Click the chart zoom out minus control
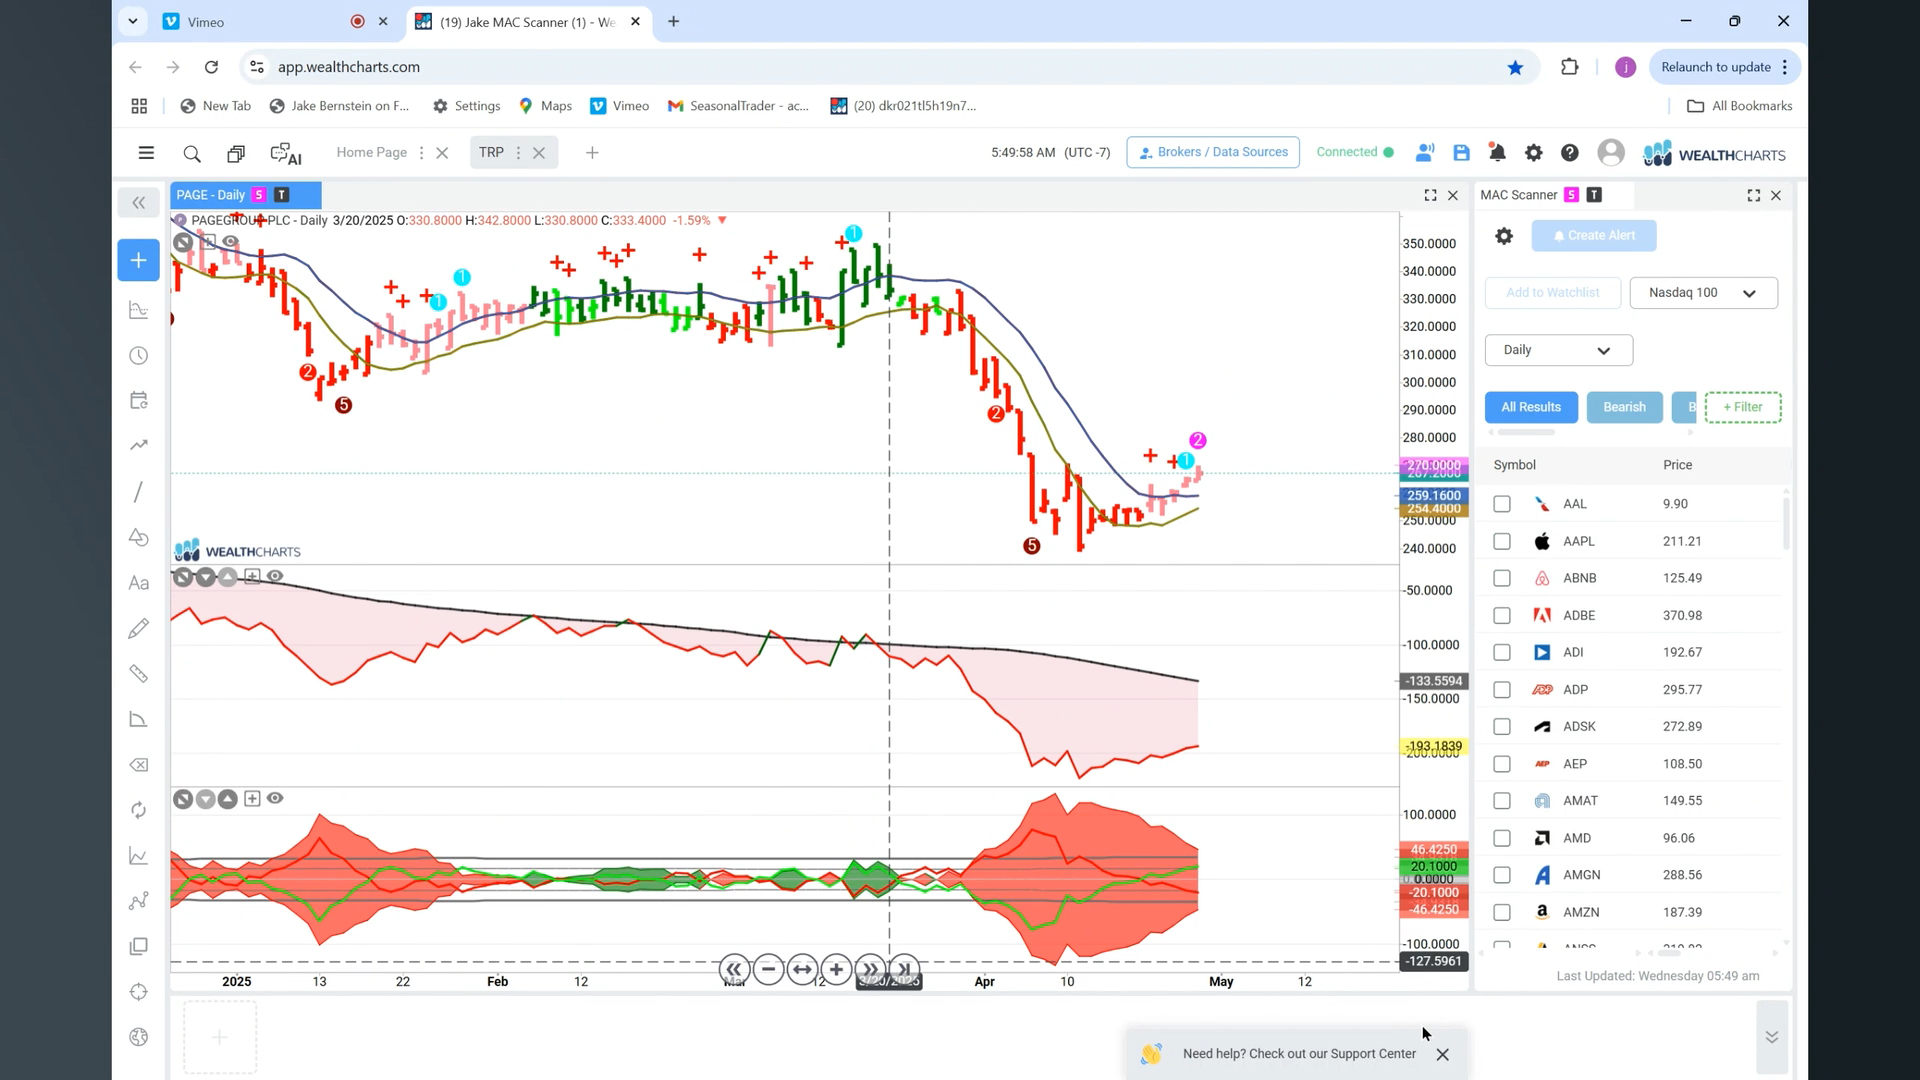1920x1080 pixels. (768, 969)
